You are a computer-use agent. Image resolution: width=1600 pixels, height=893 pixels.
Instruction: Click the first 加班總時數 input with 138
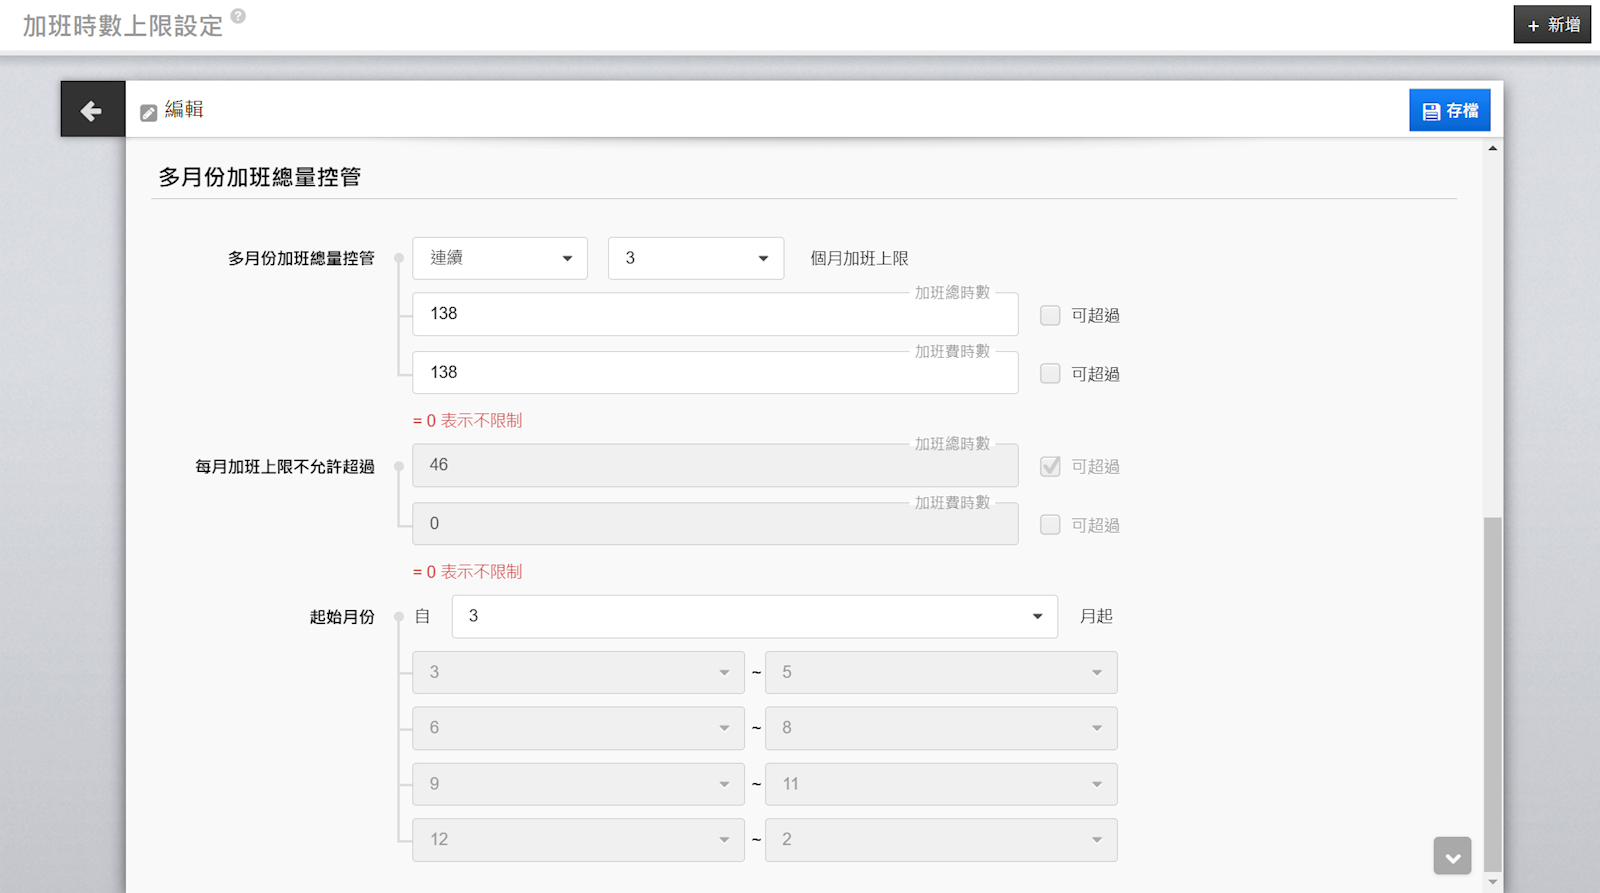[715, 314]
